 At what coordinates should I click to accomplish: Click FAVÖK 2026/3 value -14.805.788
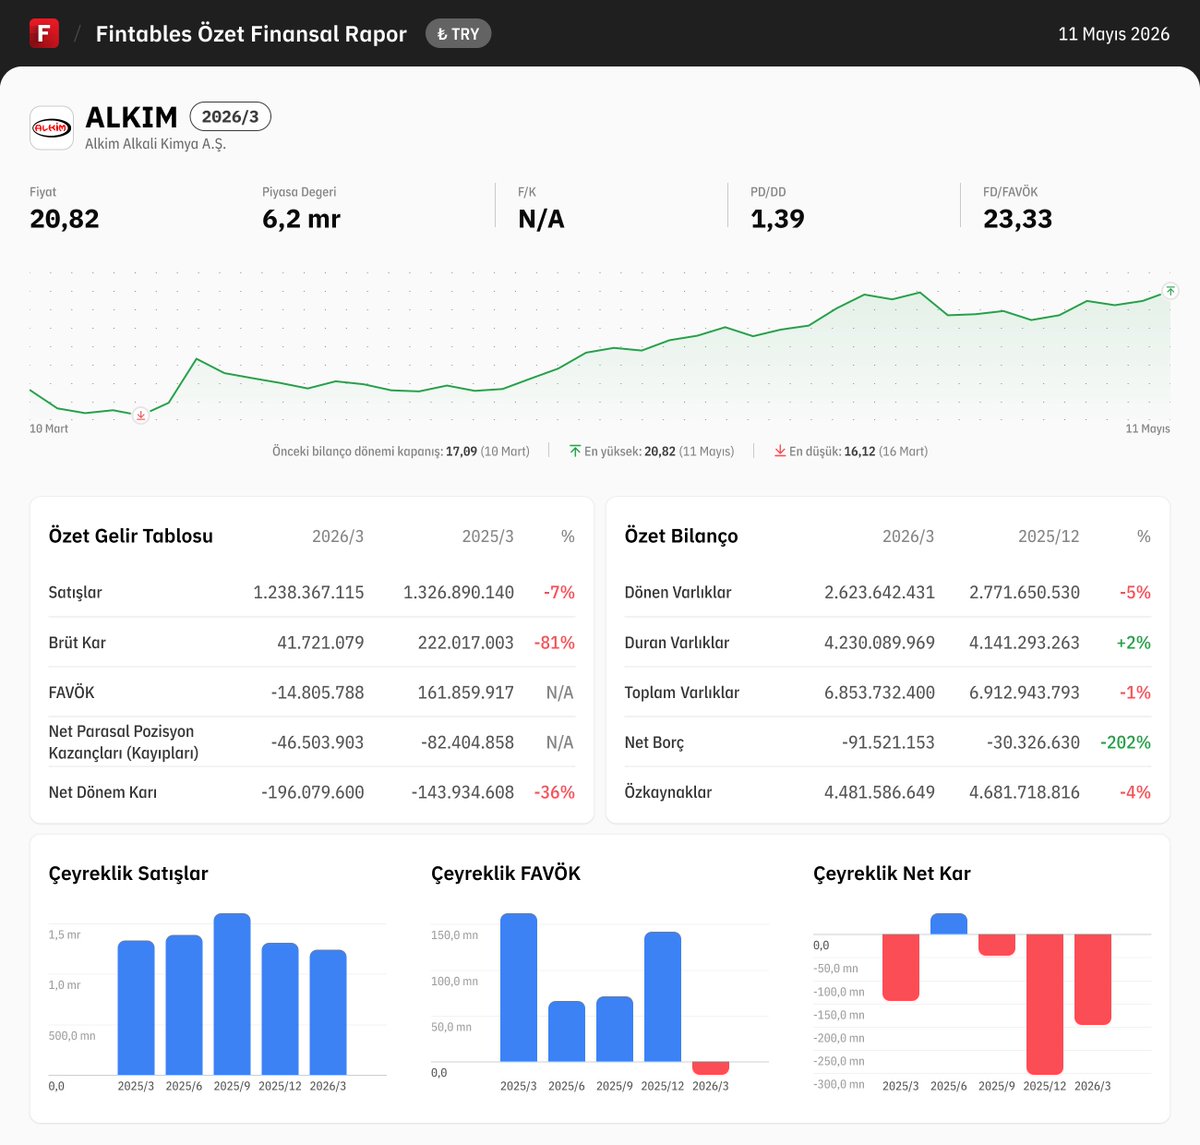pos(318,692)
